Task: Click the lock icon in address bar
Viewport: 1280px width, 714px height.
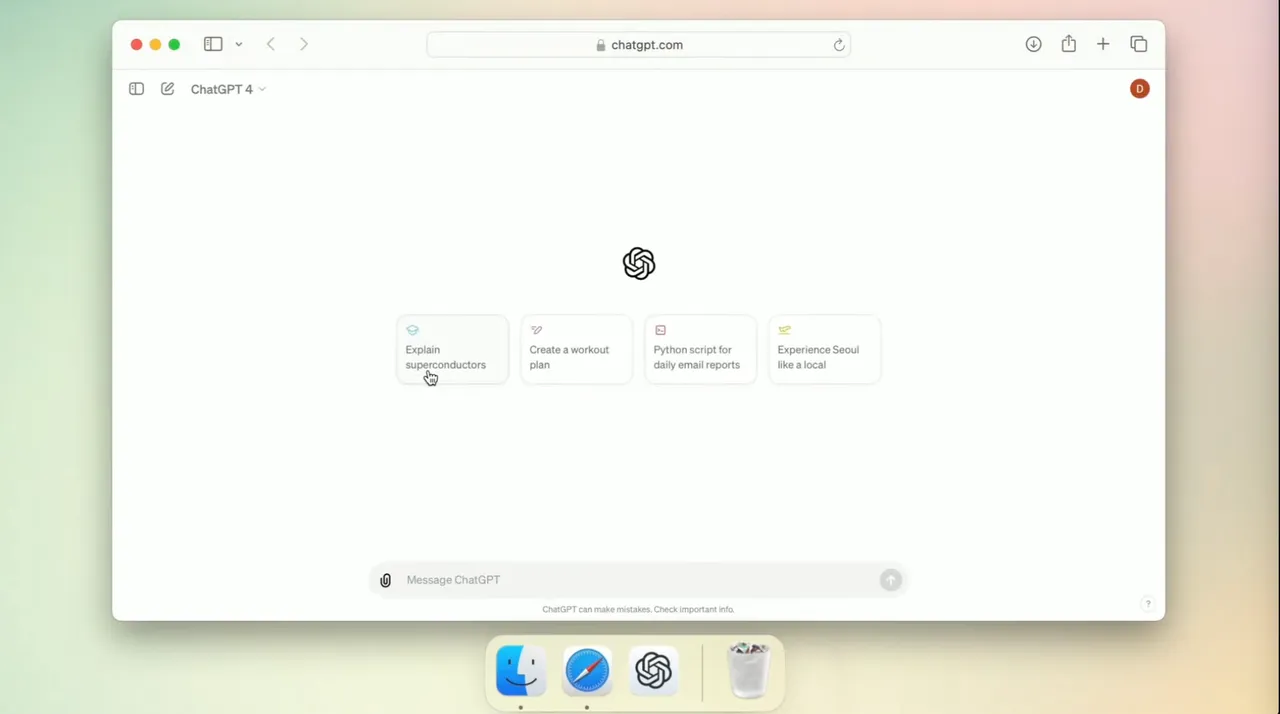Action: [601, 45]
